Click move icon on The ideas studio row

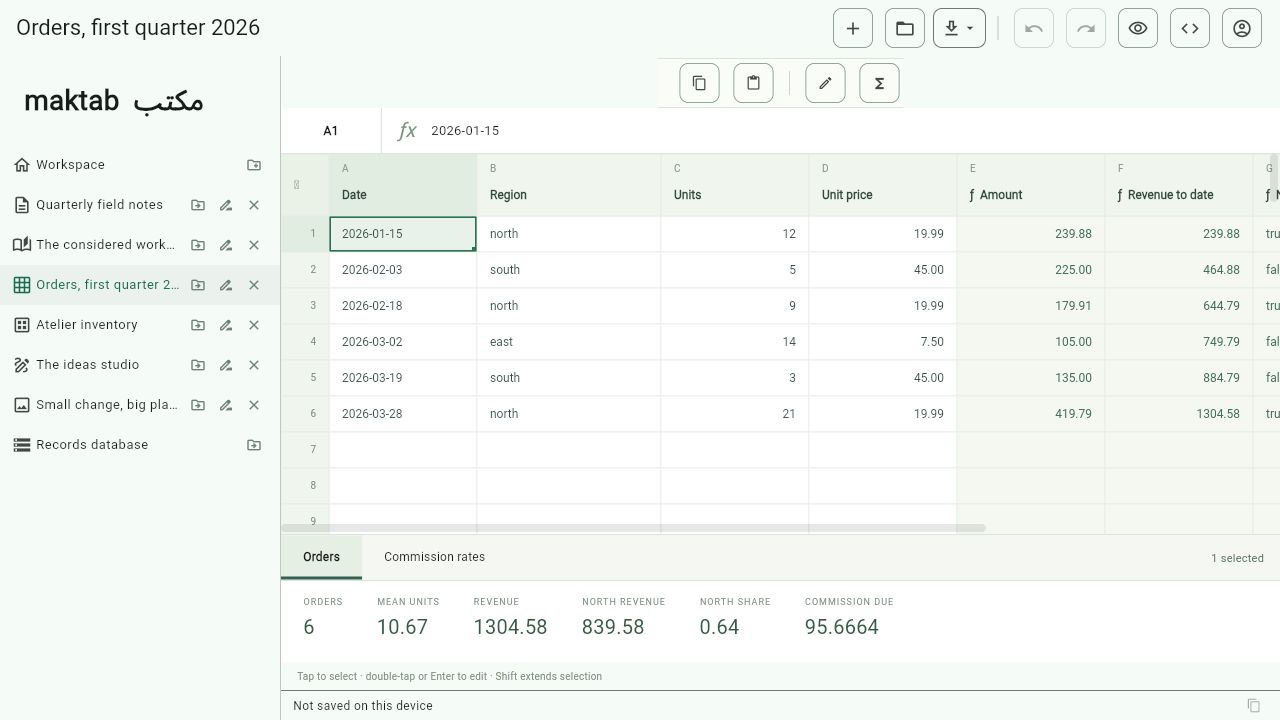click(198, 365)
